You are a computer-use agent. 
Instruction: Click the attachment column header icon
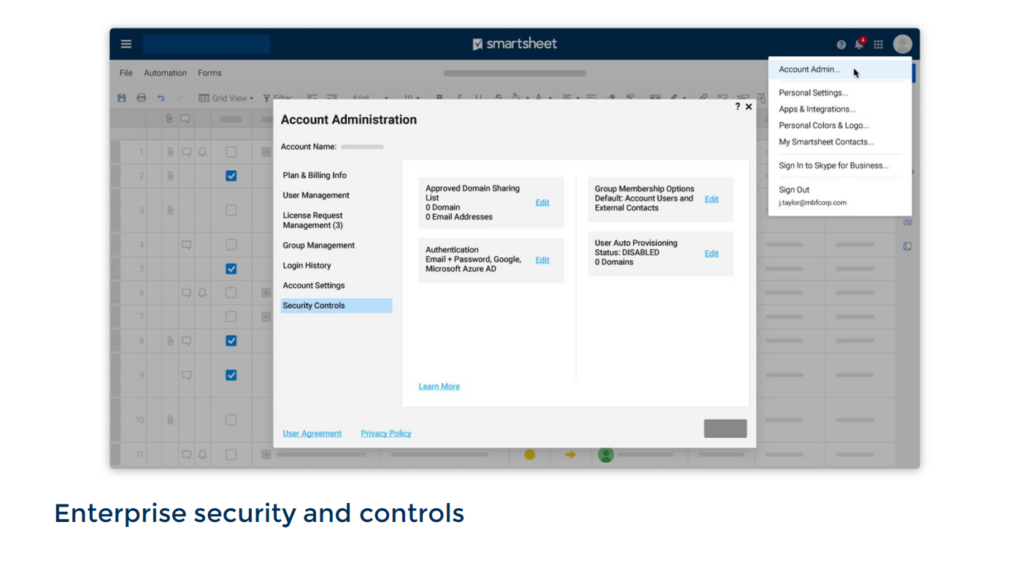click(x=170, y=118)
